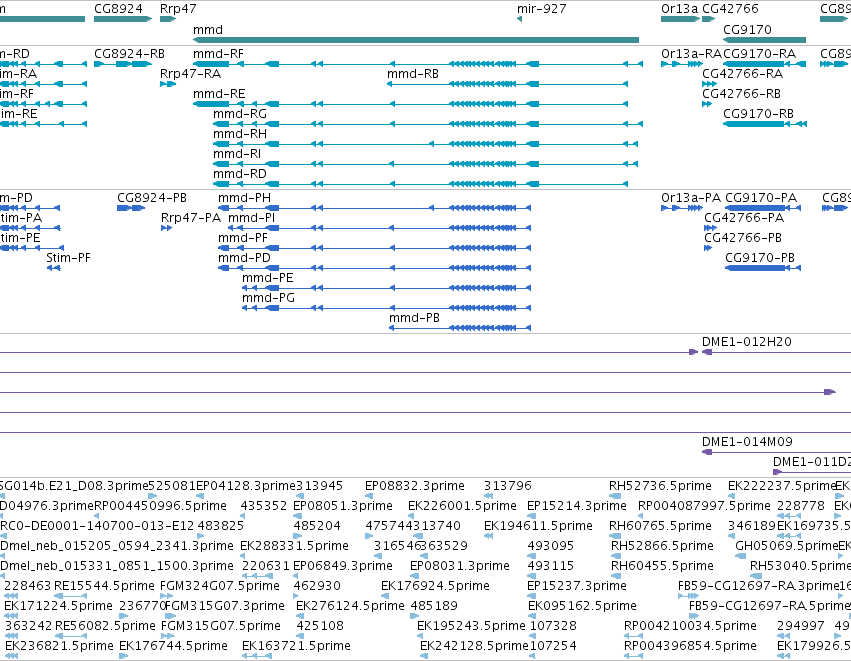Click the CG42766-RB transcript label
Image resolution: width=851 pixels, height=661 pixels.
(741, 94)
